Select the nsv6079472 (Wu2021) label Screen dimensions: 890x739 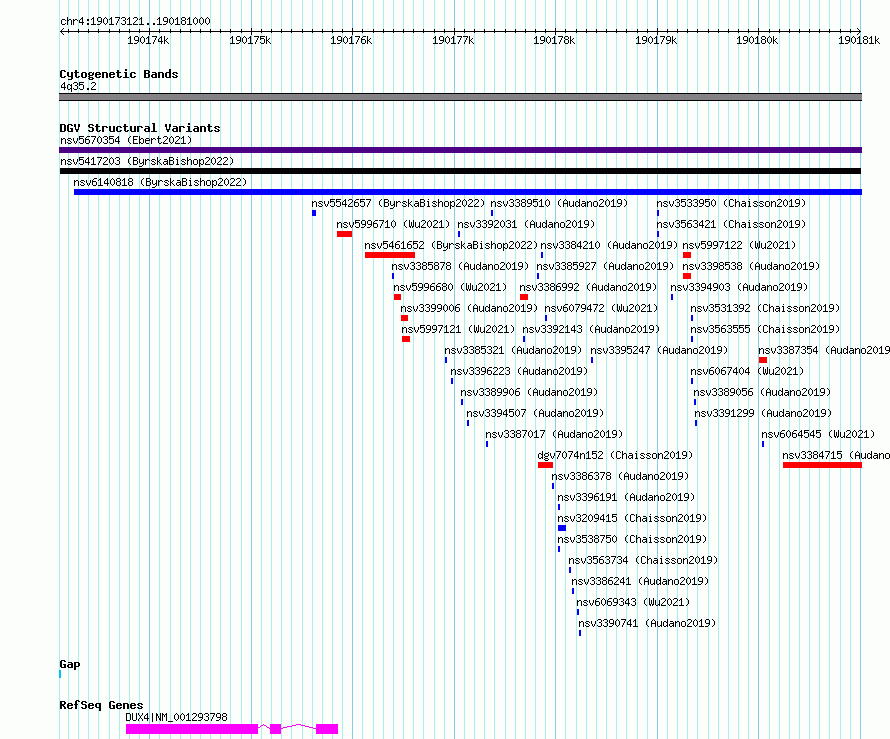click(601, 308)
